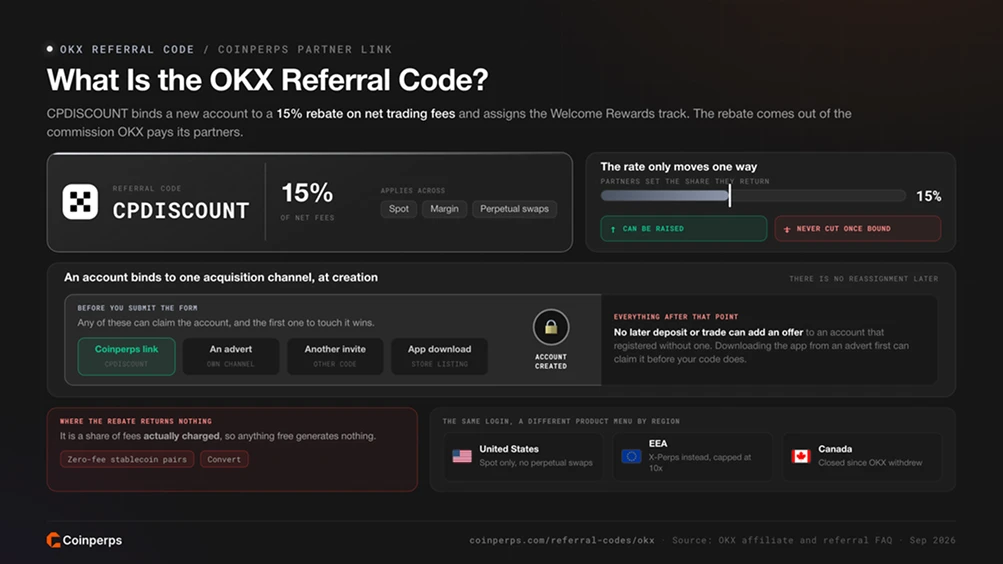Click the Zero-fee stablecoin pairs tag
Viewport: 1003px width, 564px height.
click(x=127, y=459)
